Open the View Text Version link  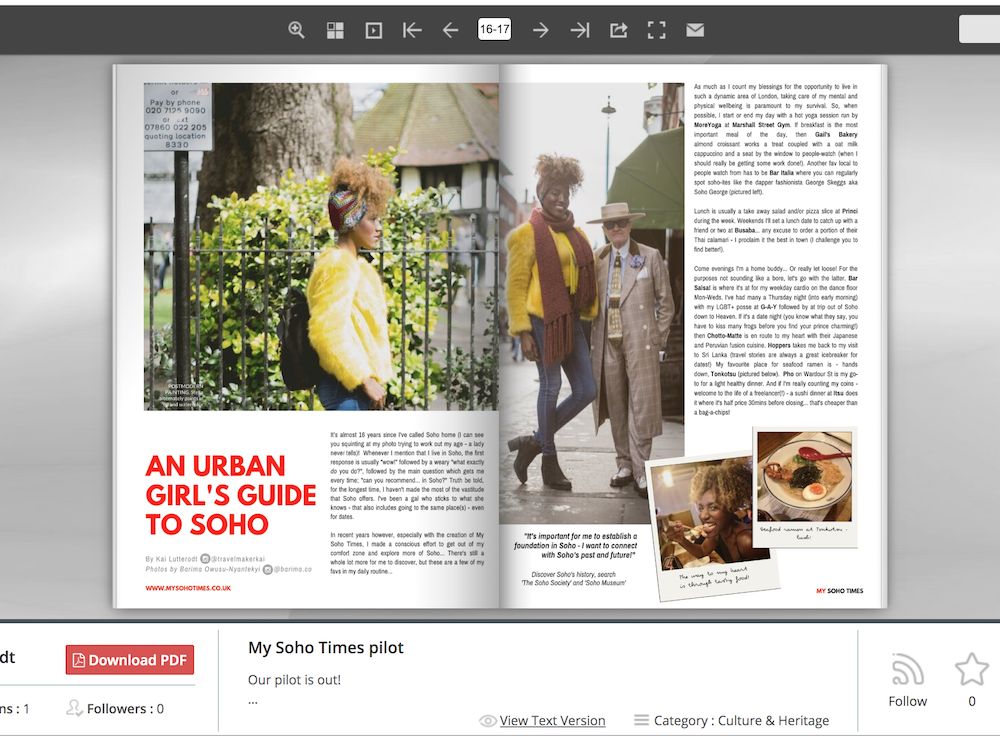tap(552, 720)
